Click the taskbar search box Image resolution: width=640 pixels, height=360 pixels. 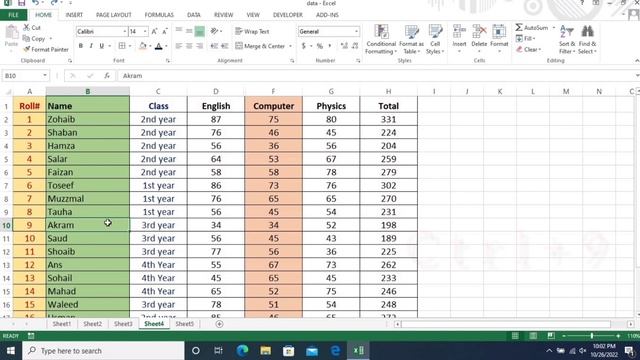pos(104,351)
